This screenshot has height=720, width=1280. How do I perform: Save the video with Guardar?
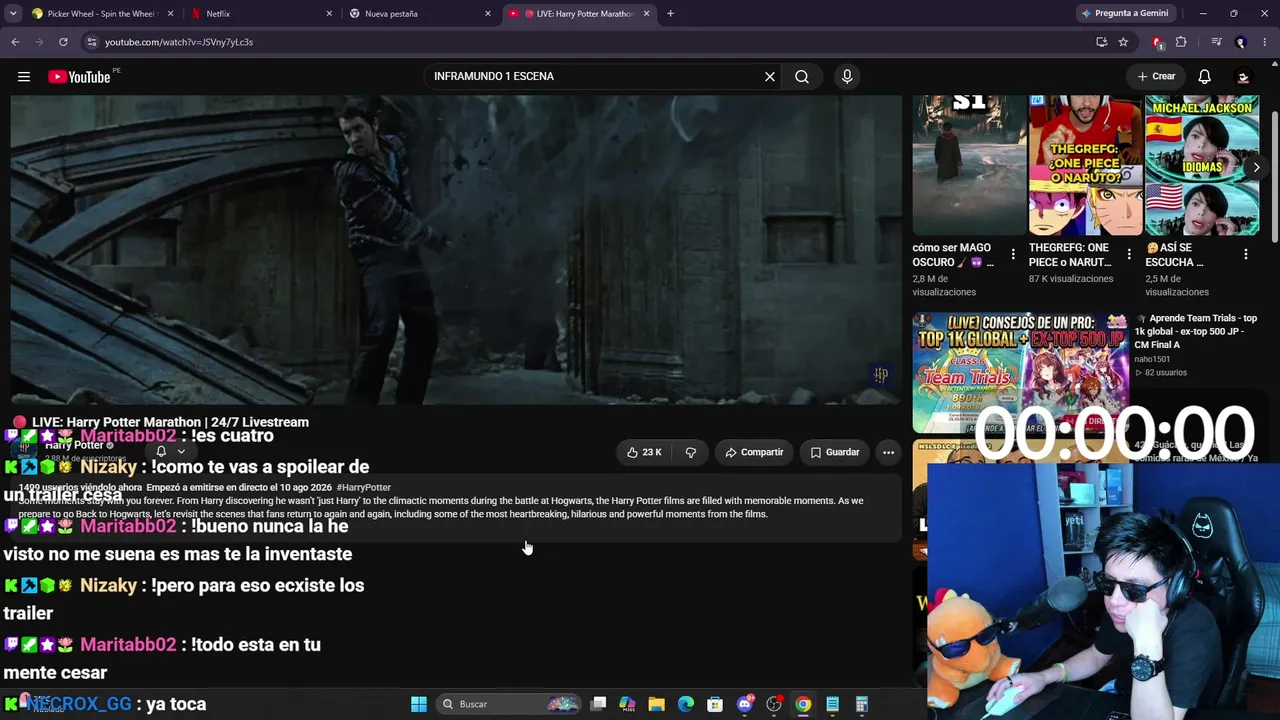click(835, 452)
